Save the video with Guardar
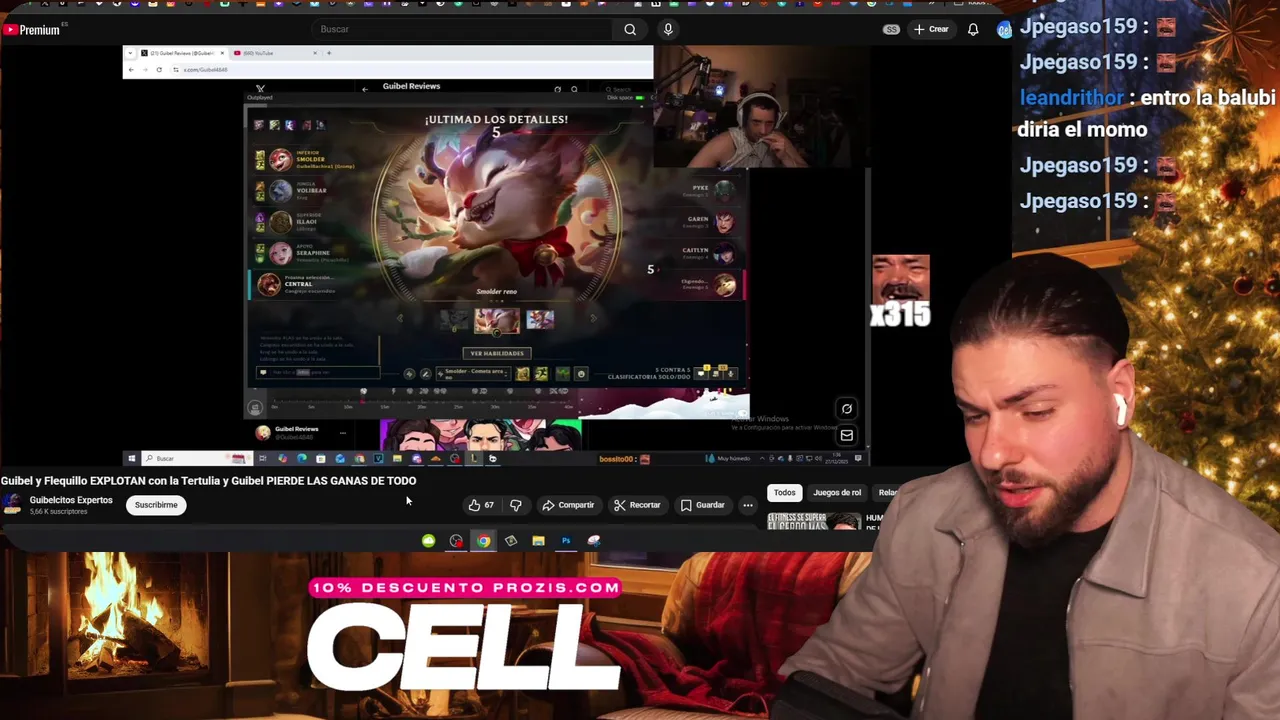 click(x=702, y=505)
